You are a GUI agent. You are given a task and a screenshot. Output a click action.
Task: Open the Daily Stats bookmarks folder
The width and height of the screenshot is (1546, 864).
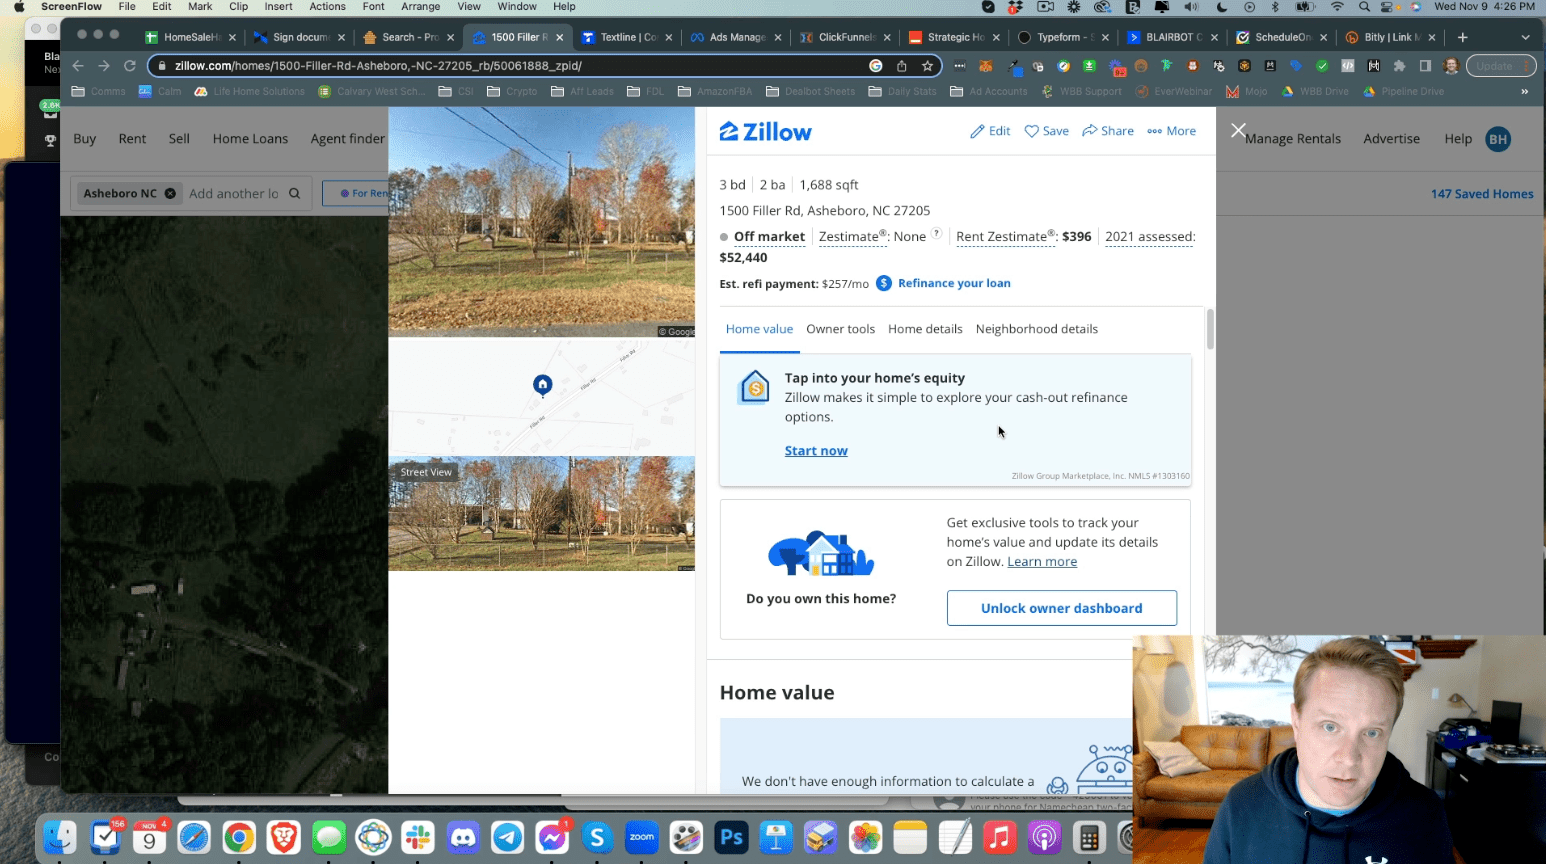tap(902, 92)
